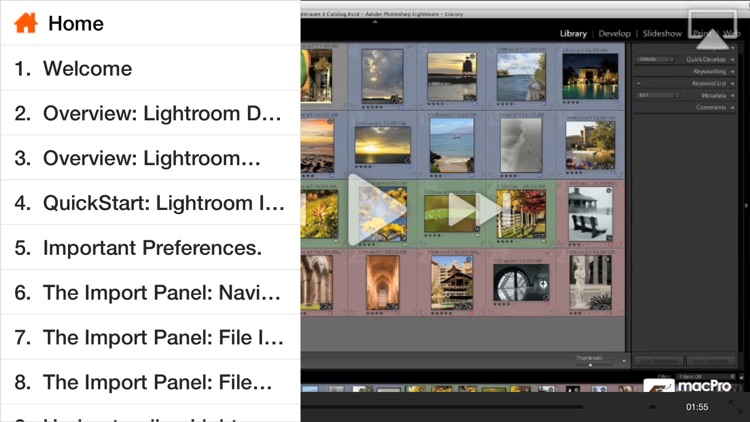Viewport: 750px width, 422px height.
Task: Open lesson 6 The Import Panel: Navi…
Action: pos(150,292)
